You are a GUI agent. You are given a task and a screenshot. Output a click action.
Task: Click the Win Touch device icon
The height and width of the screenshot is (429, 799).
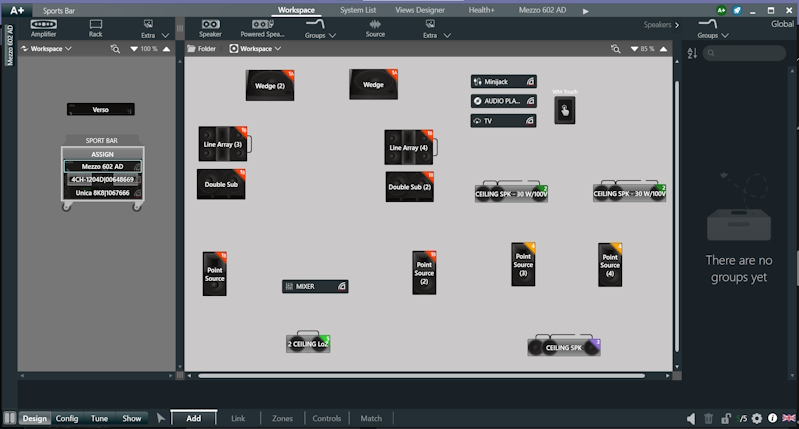click(566, 112)
